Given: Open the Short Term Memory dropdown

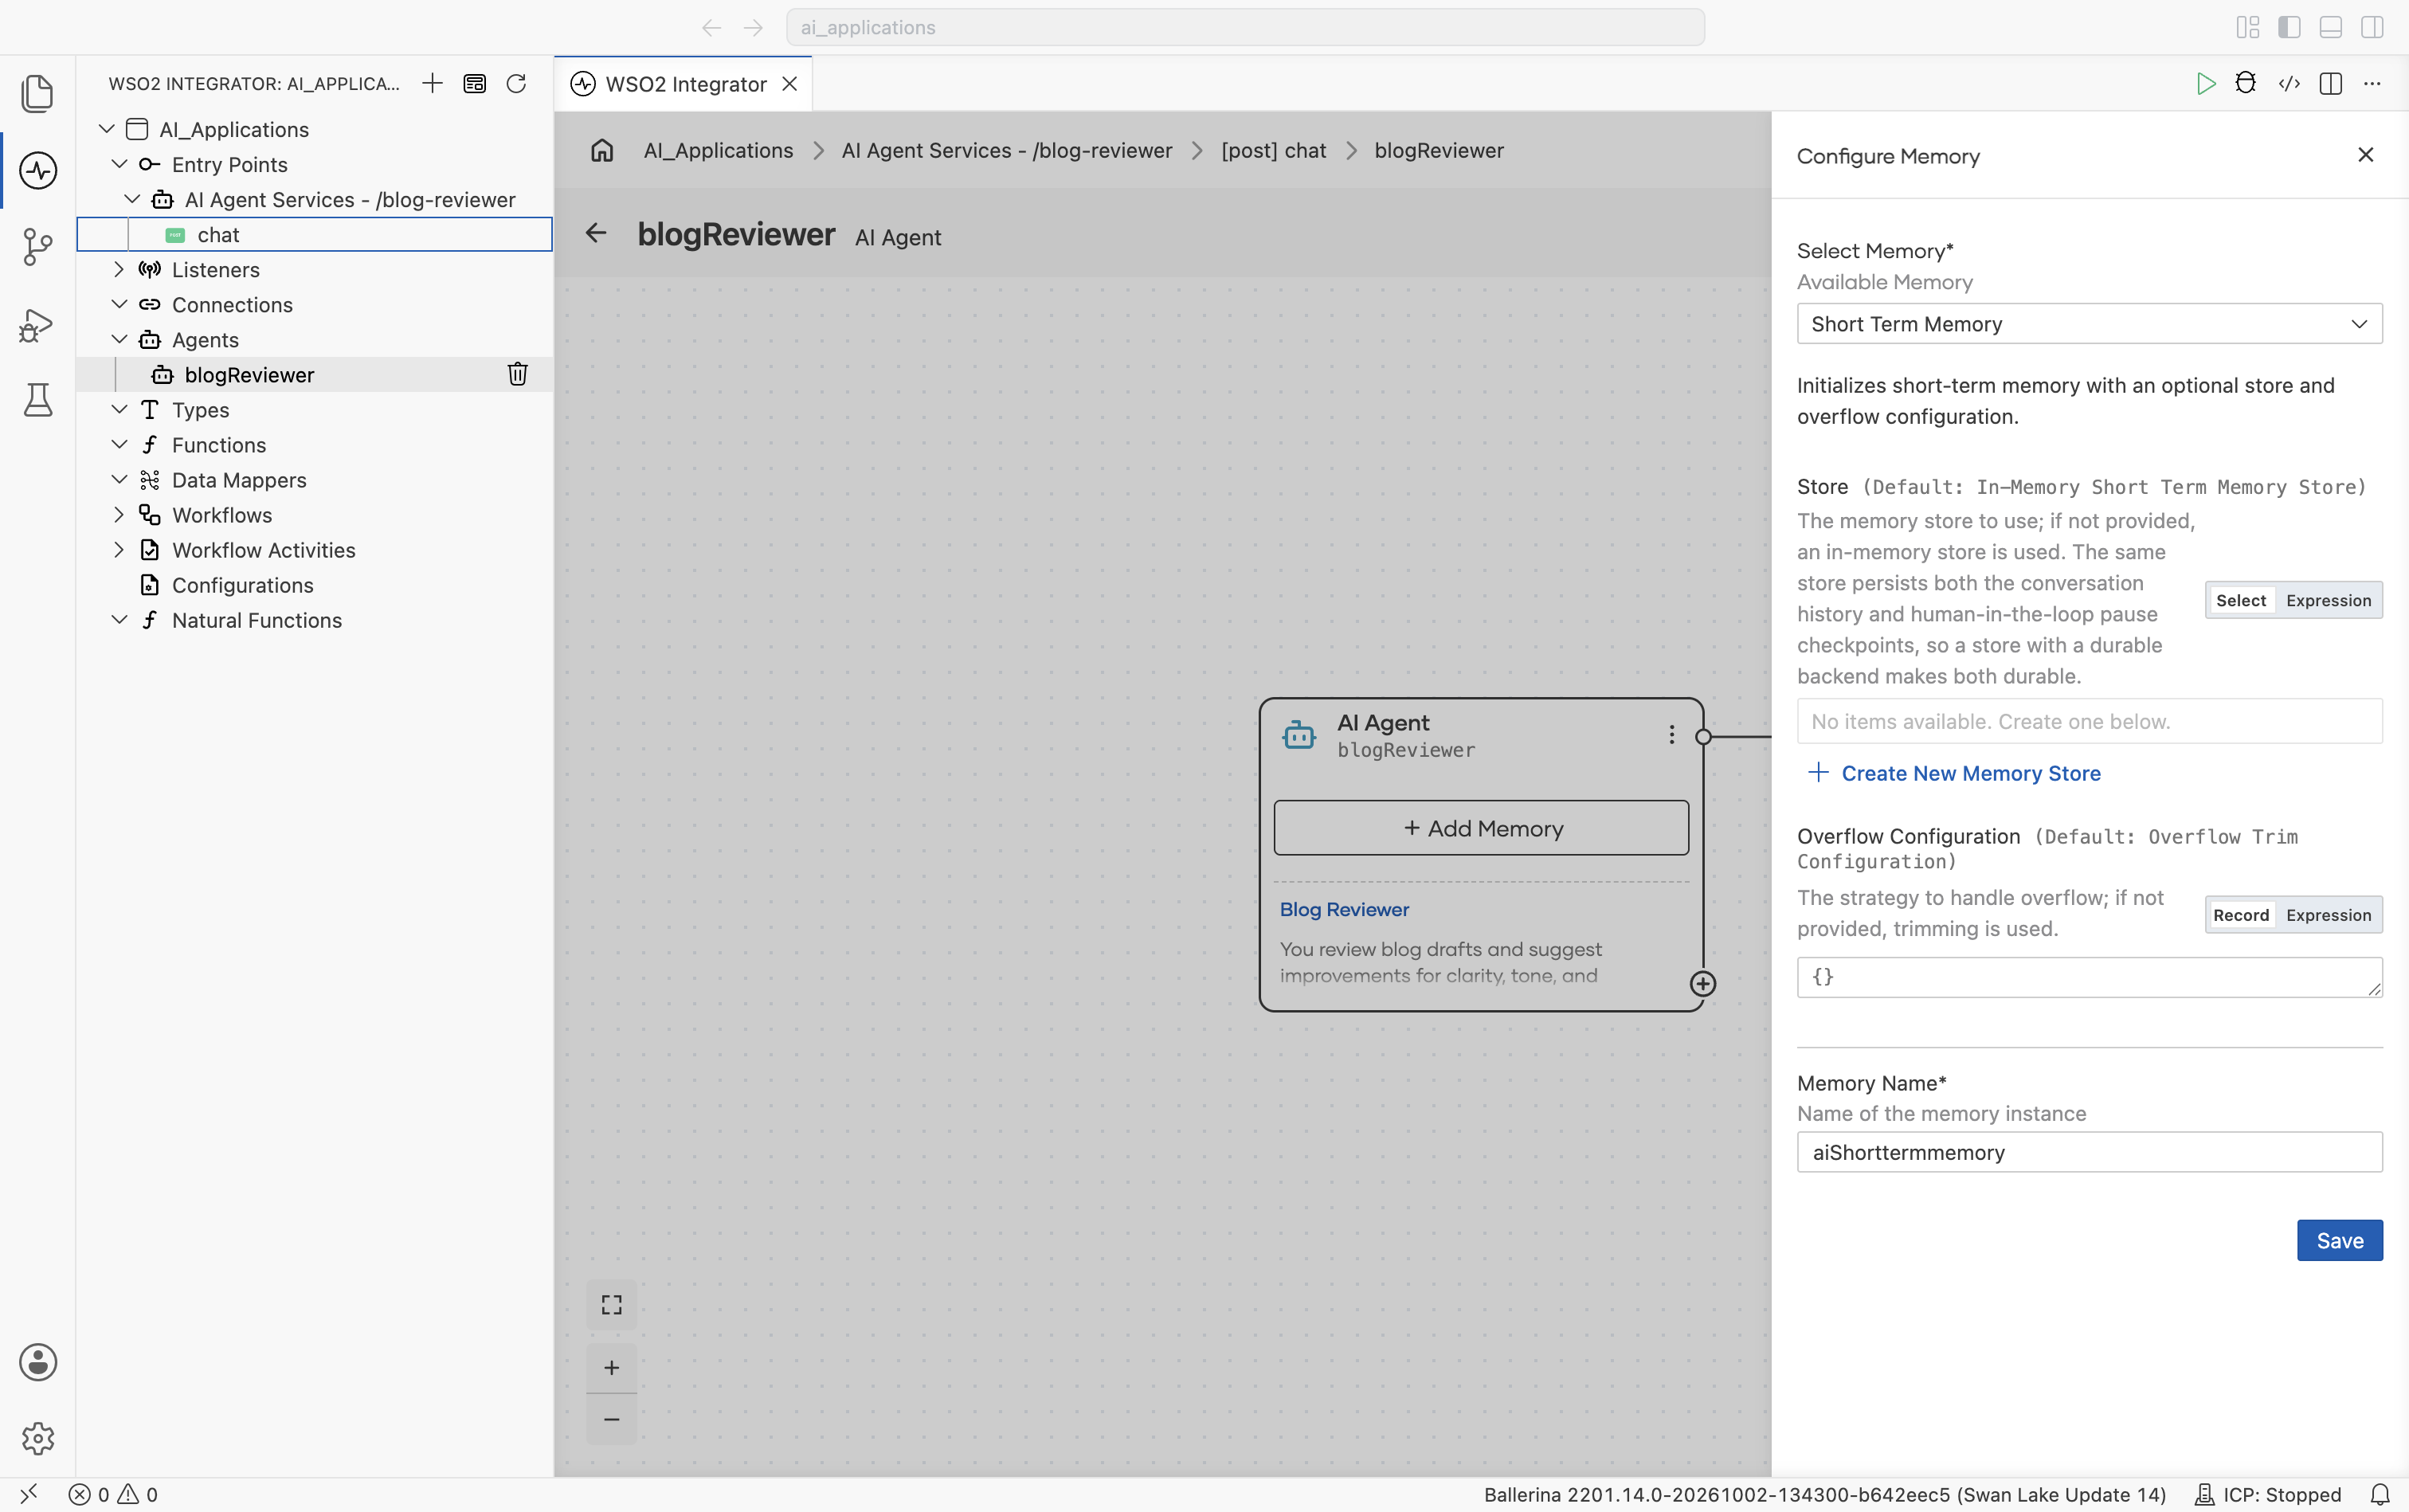Looking at the screenshot, I should pyautogui.click(x=2089, y=324).
